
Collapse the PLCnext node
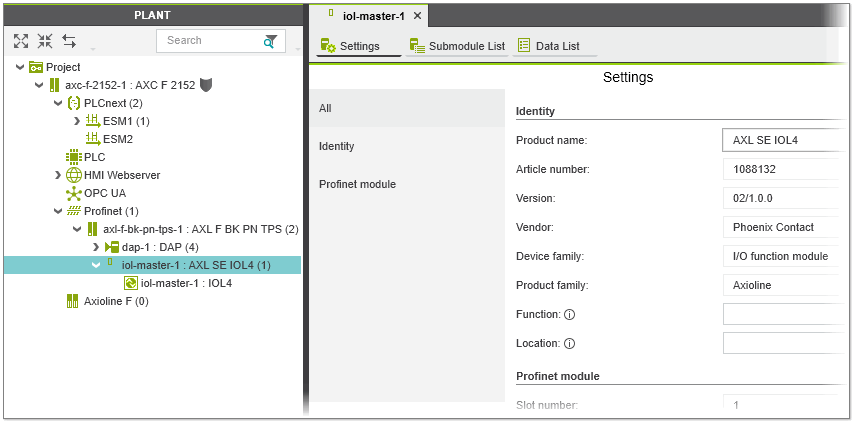(58, 103)
